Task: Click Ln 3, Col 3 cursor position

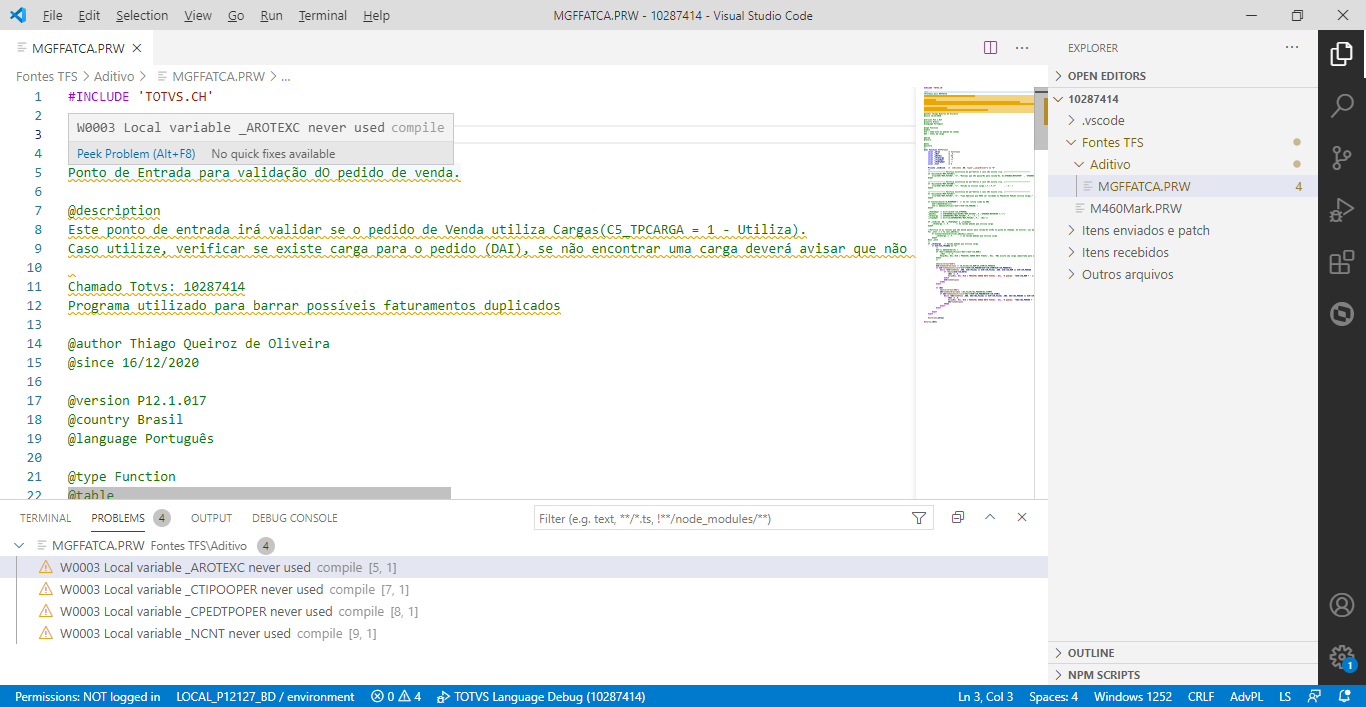Action: pyautogui.click(x=985, y=697)
